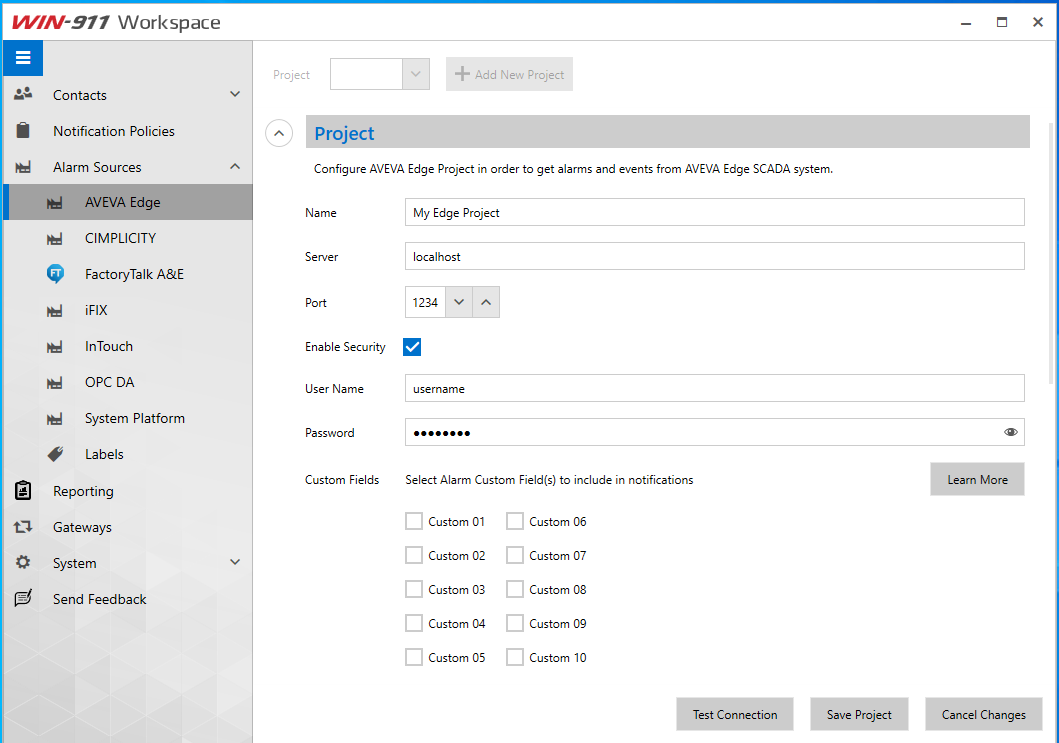Click the System gear icon
This screenshot has width=1059, height=743.
coord(23,562)
